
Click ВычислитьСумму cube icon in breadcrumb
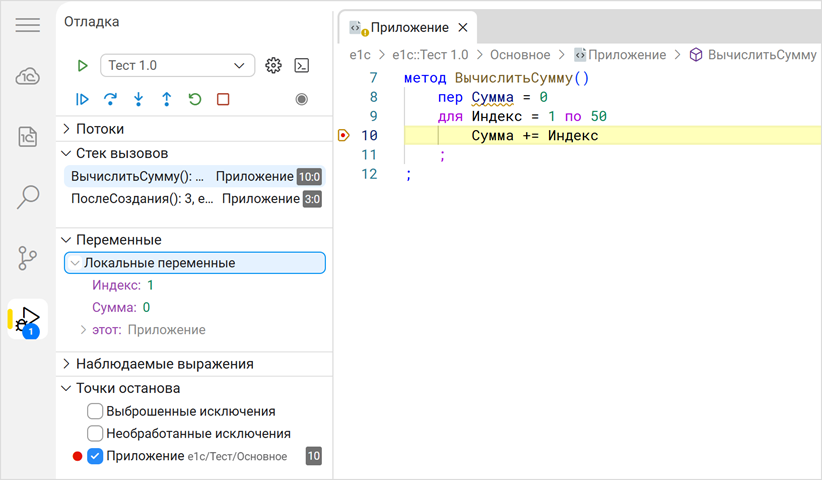coord(696,54)
